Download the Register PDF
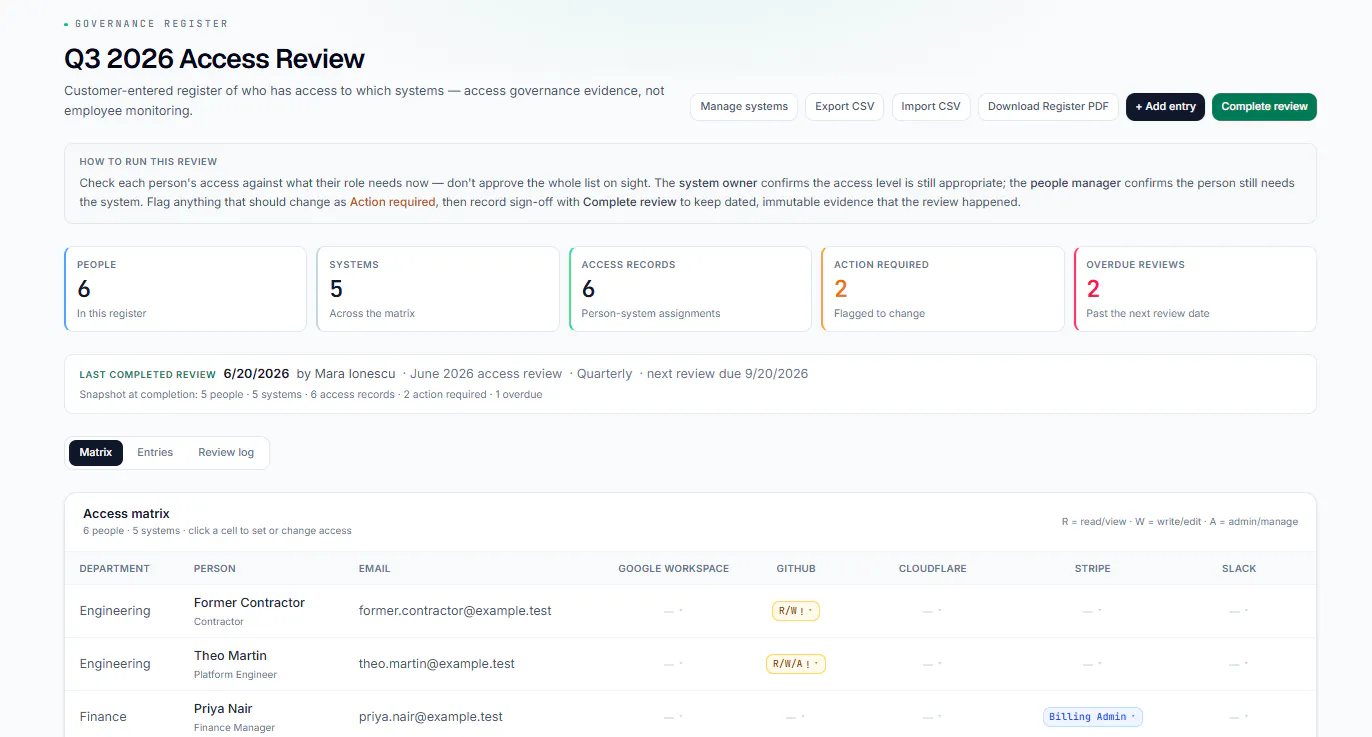Viewport: 1372px width, 737px height. point(1048,106)
